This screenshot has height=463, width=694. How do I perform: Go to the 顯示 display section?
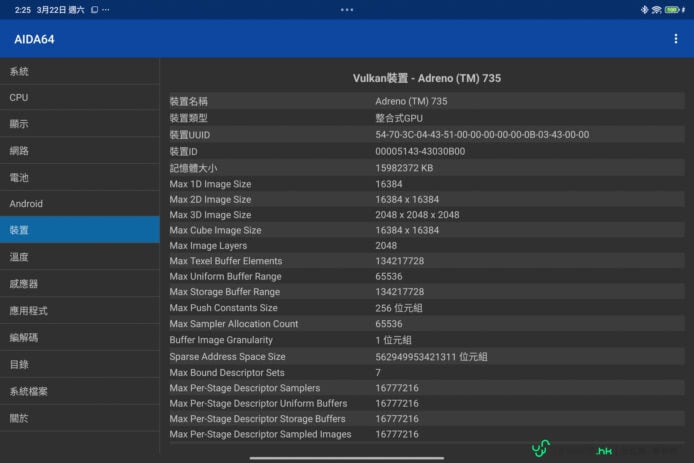[79, 124]
